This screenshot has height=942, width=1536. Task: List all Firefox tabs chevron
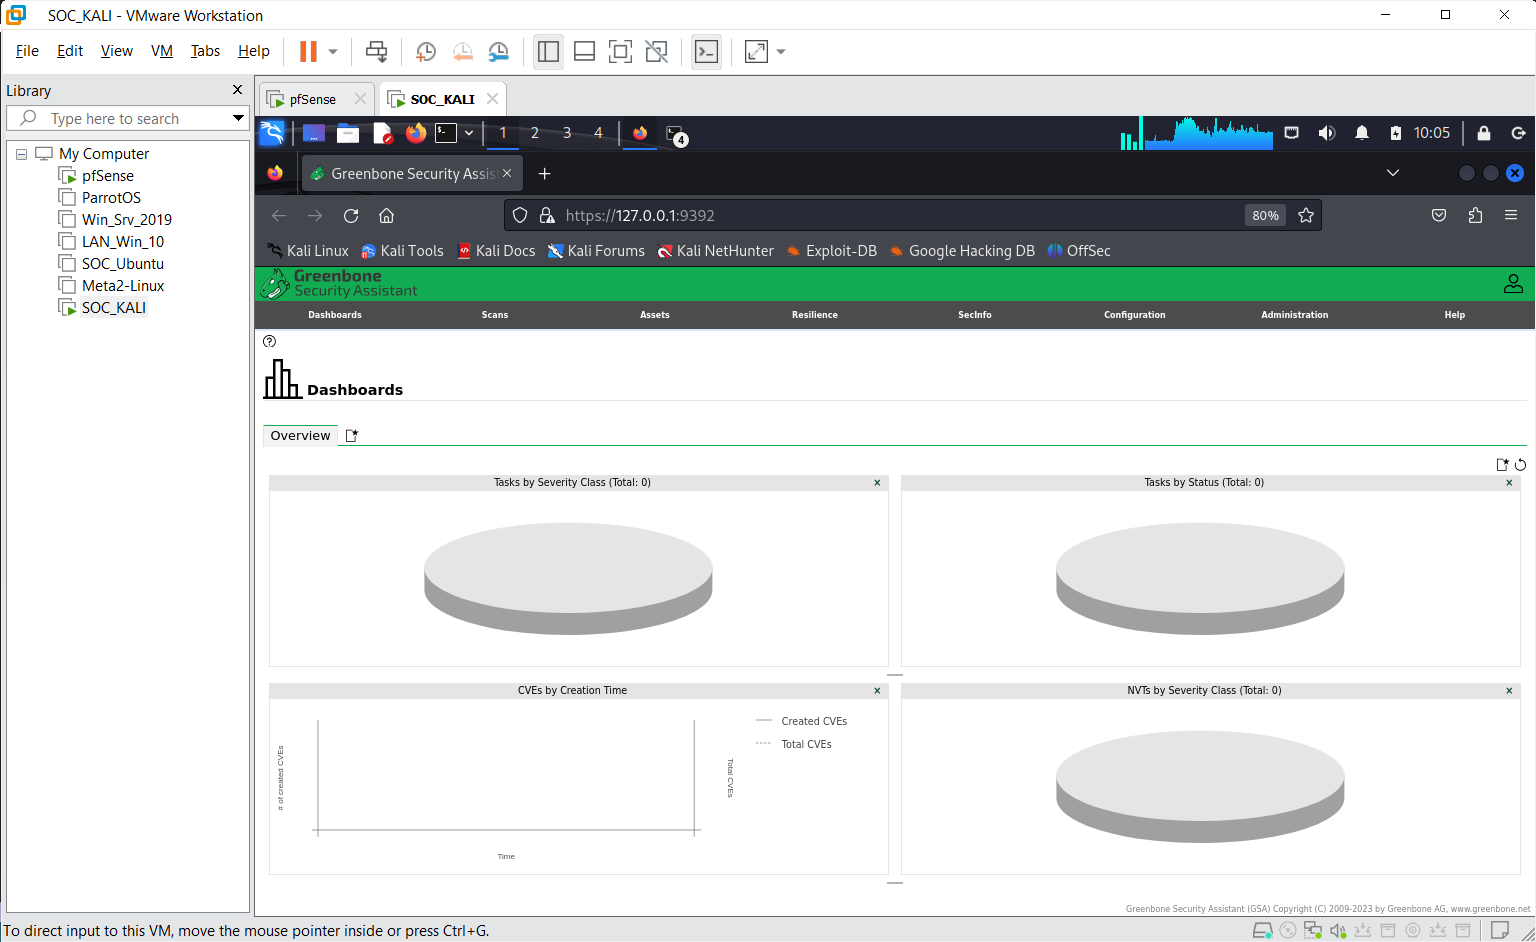click(1392, 174)
